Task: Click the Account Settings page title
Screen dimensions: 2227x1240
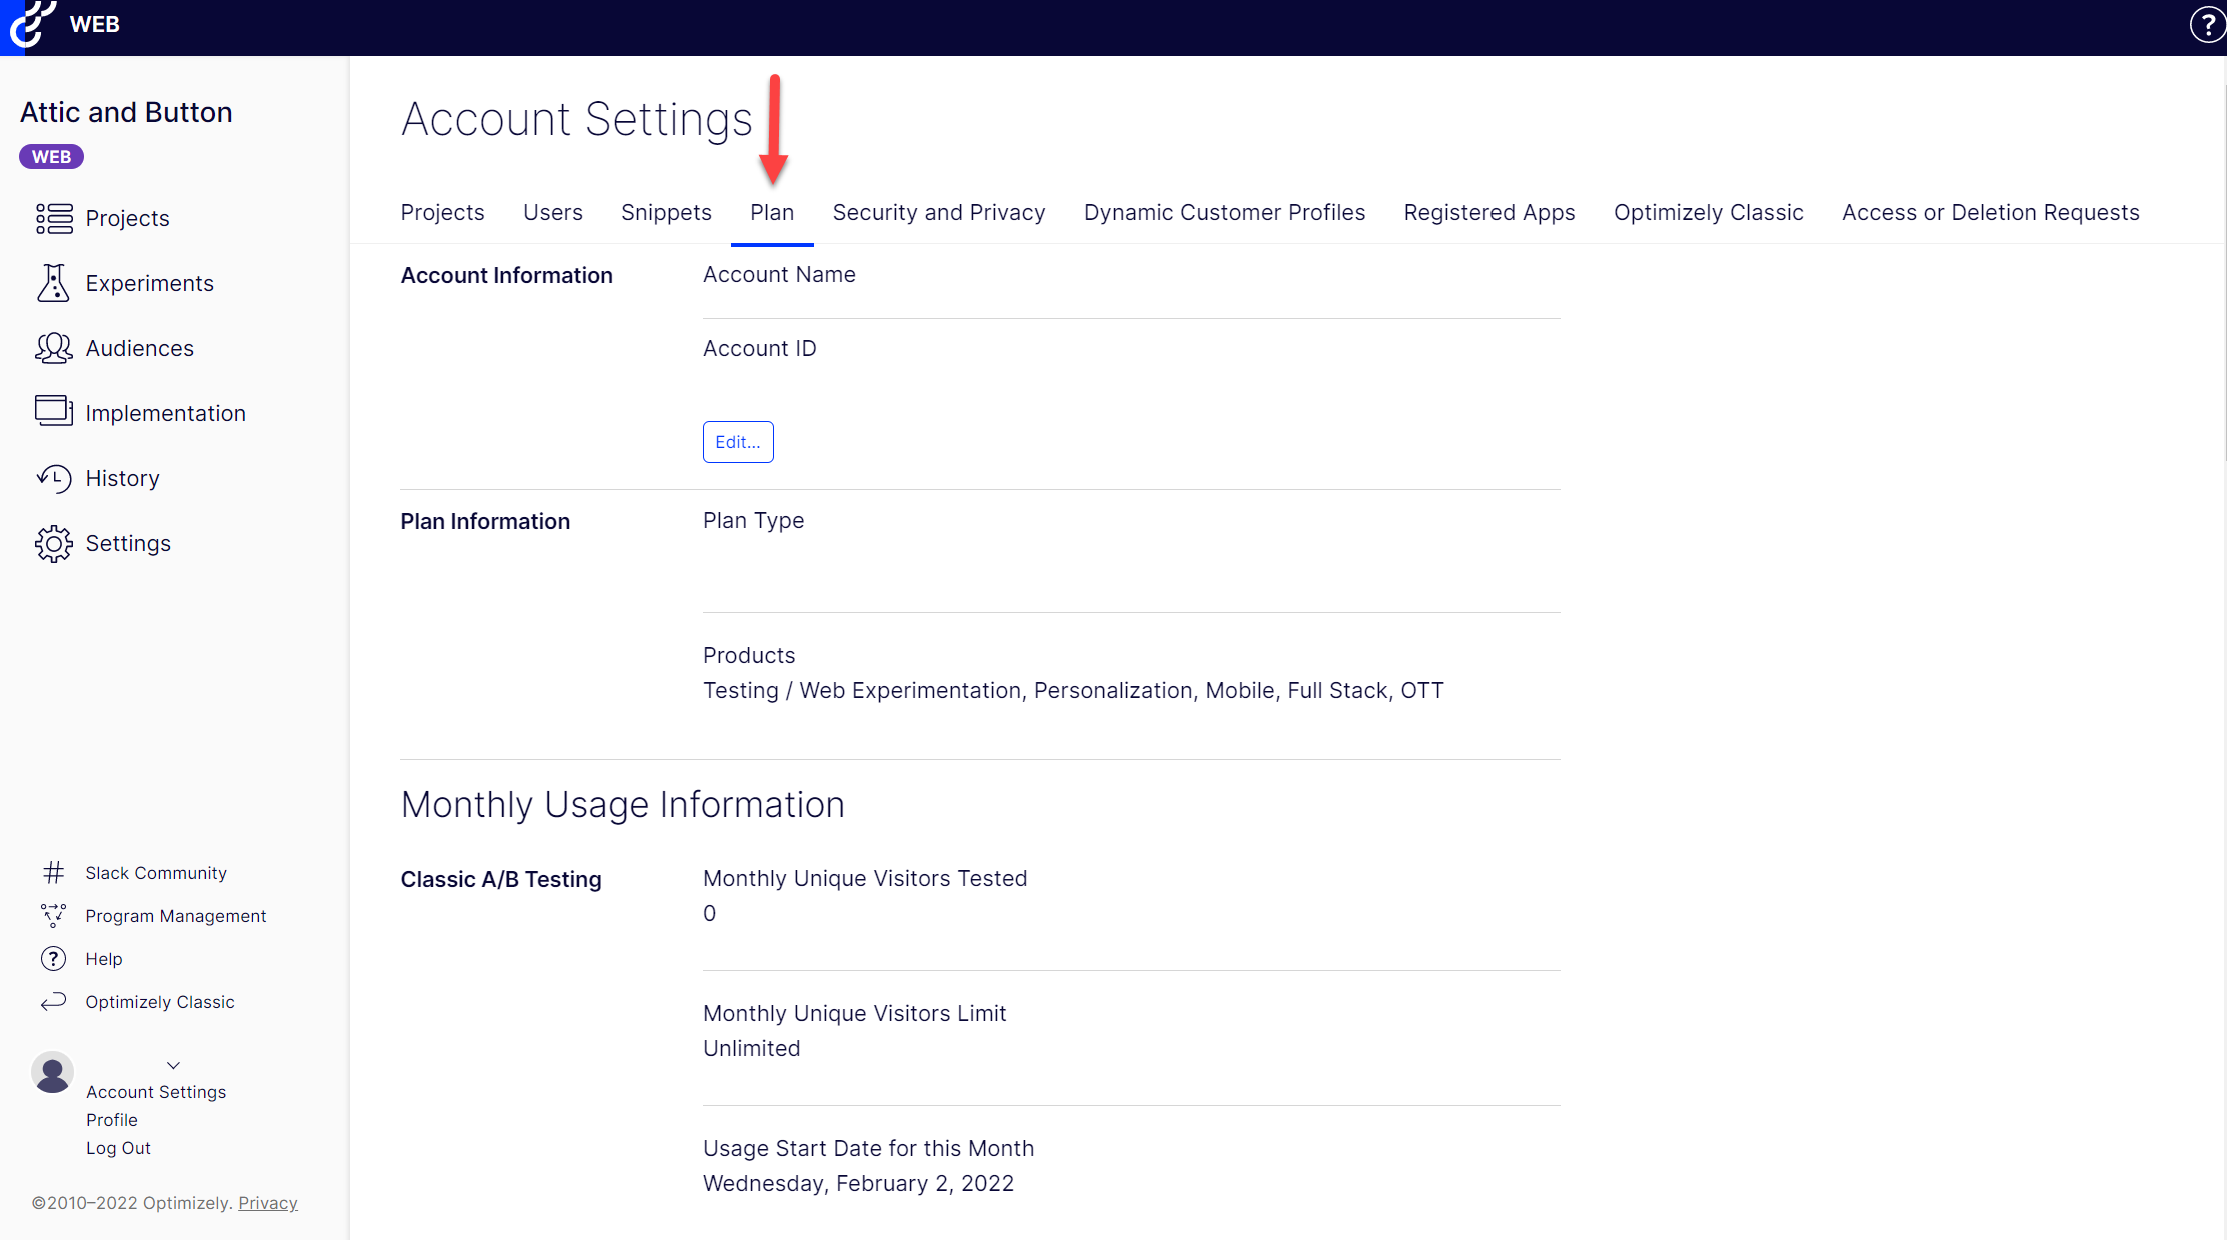Action: click(576, 119)
